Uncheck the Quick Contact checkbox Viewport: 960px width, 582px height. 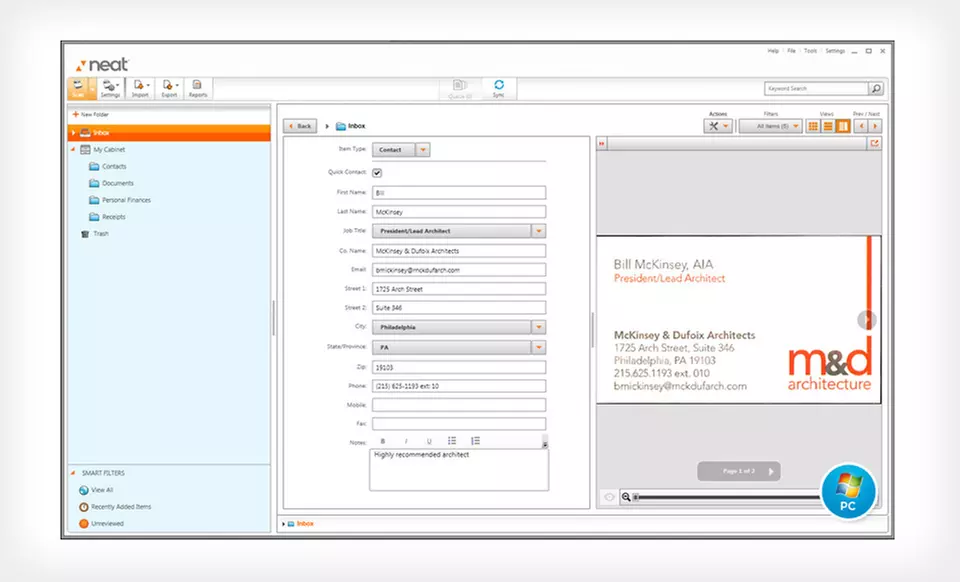point(377,172)
